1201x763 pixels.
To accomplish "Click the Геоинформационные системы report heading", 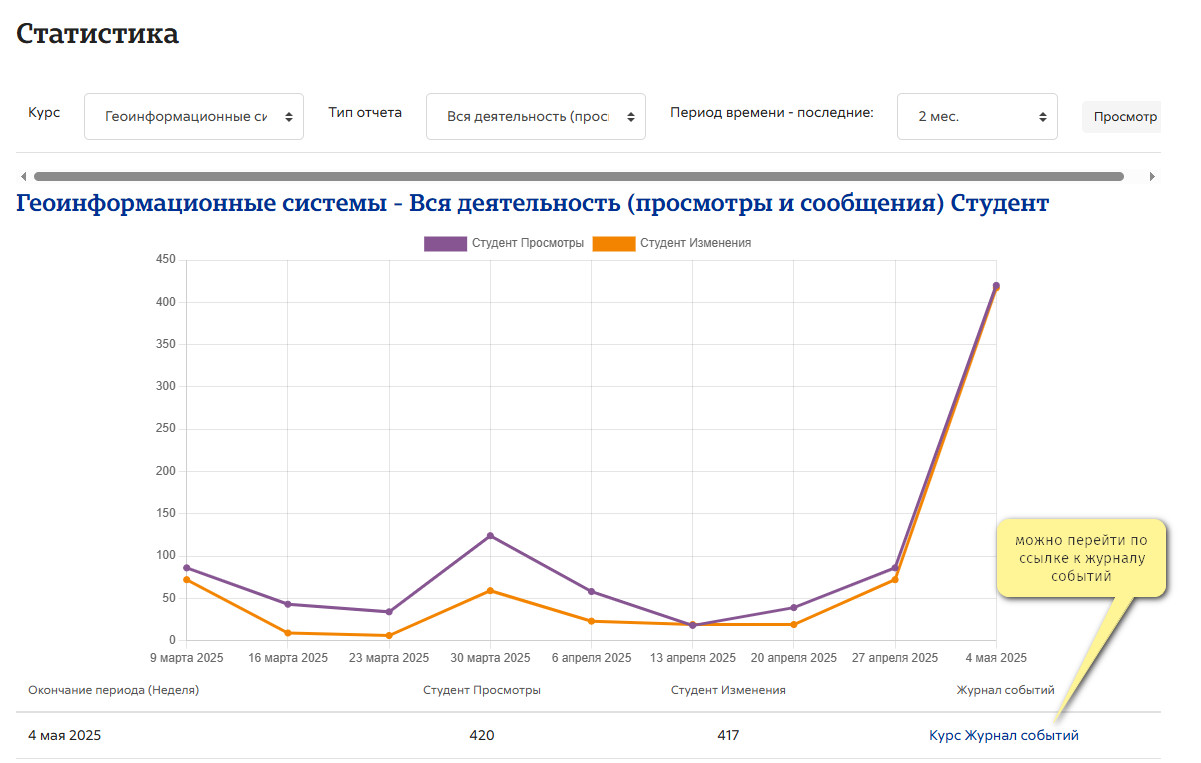I will [x=532, y=204].
